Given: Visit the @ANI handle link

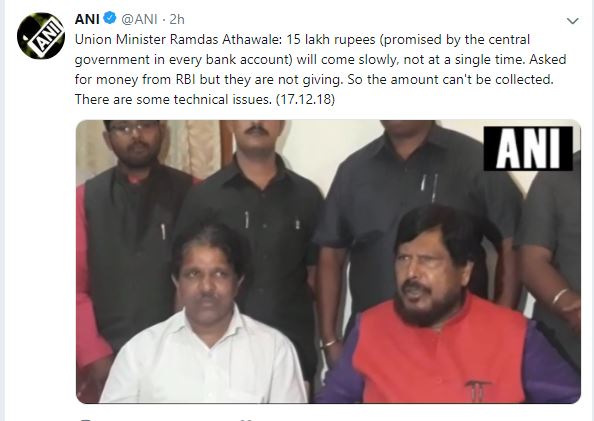Looking at the screenshot, I should point(139,19).
